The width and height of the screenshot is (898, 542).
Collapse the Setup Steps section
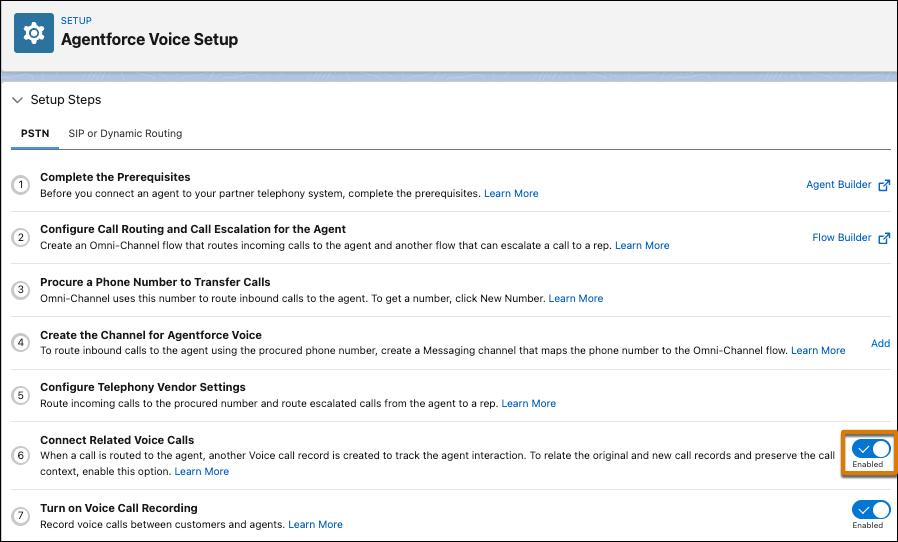[x=17, y=100]
